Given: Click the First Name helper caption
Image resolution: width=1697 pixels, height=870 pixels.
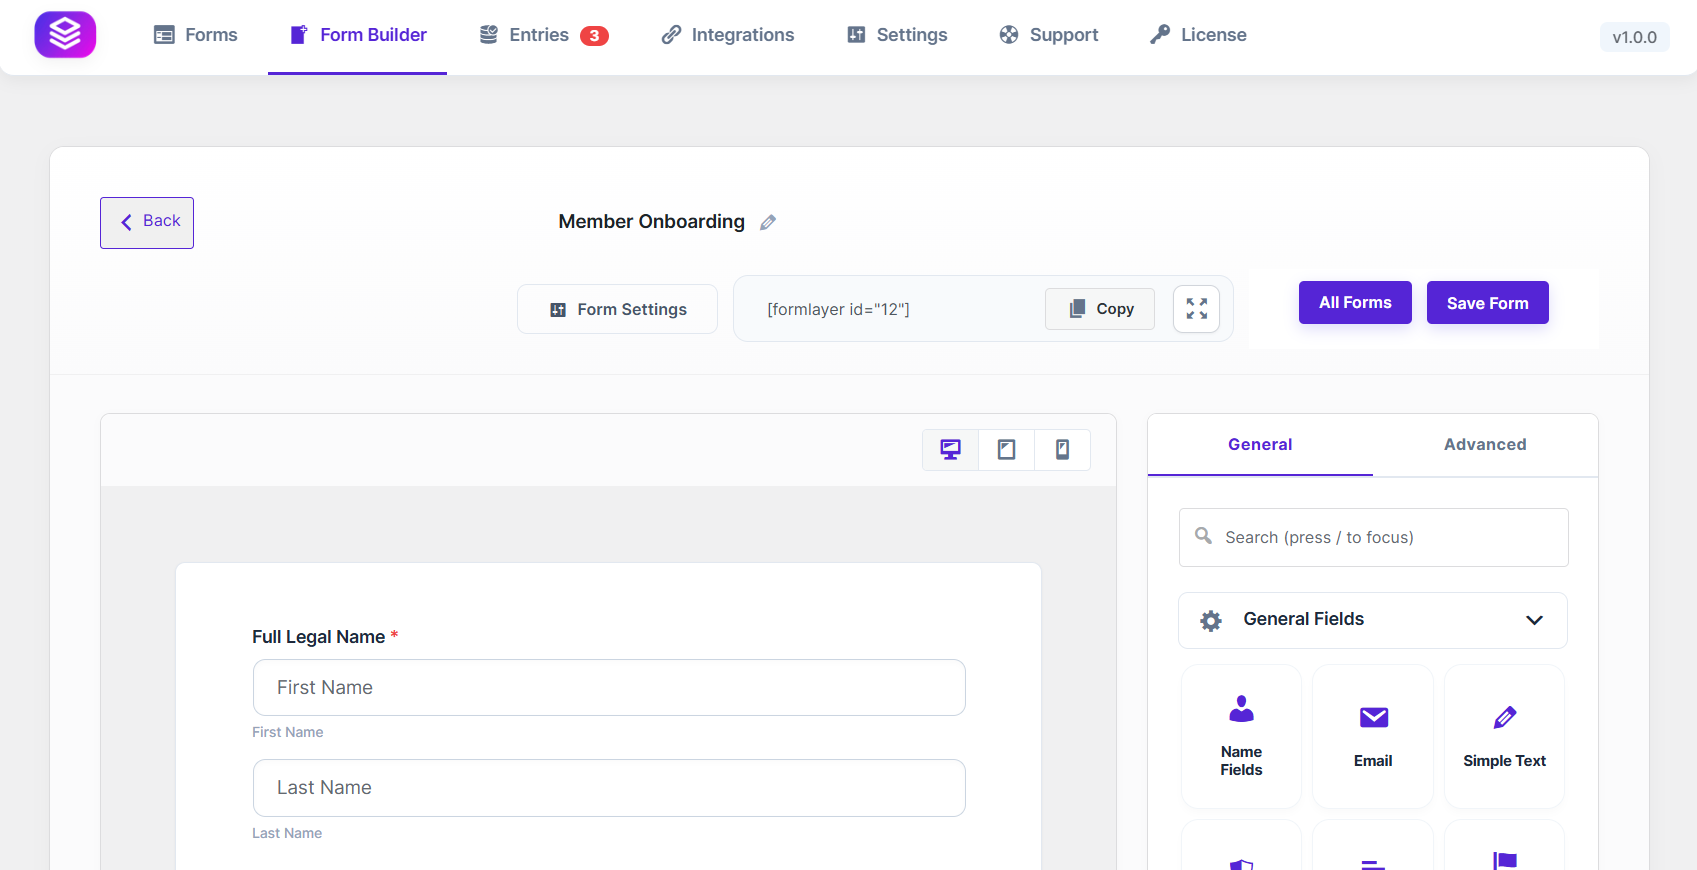Looking at the screenshot, I should 287,732.
